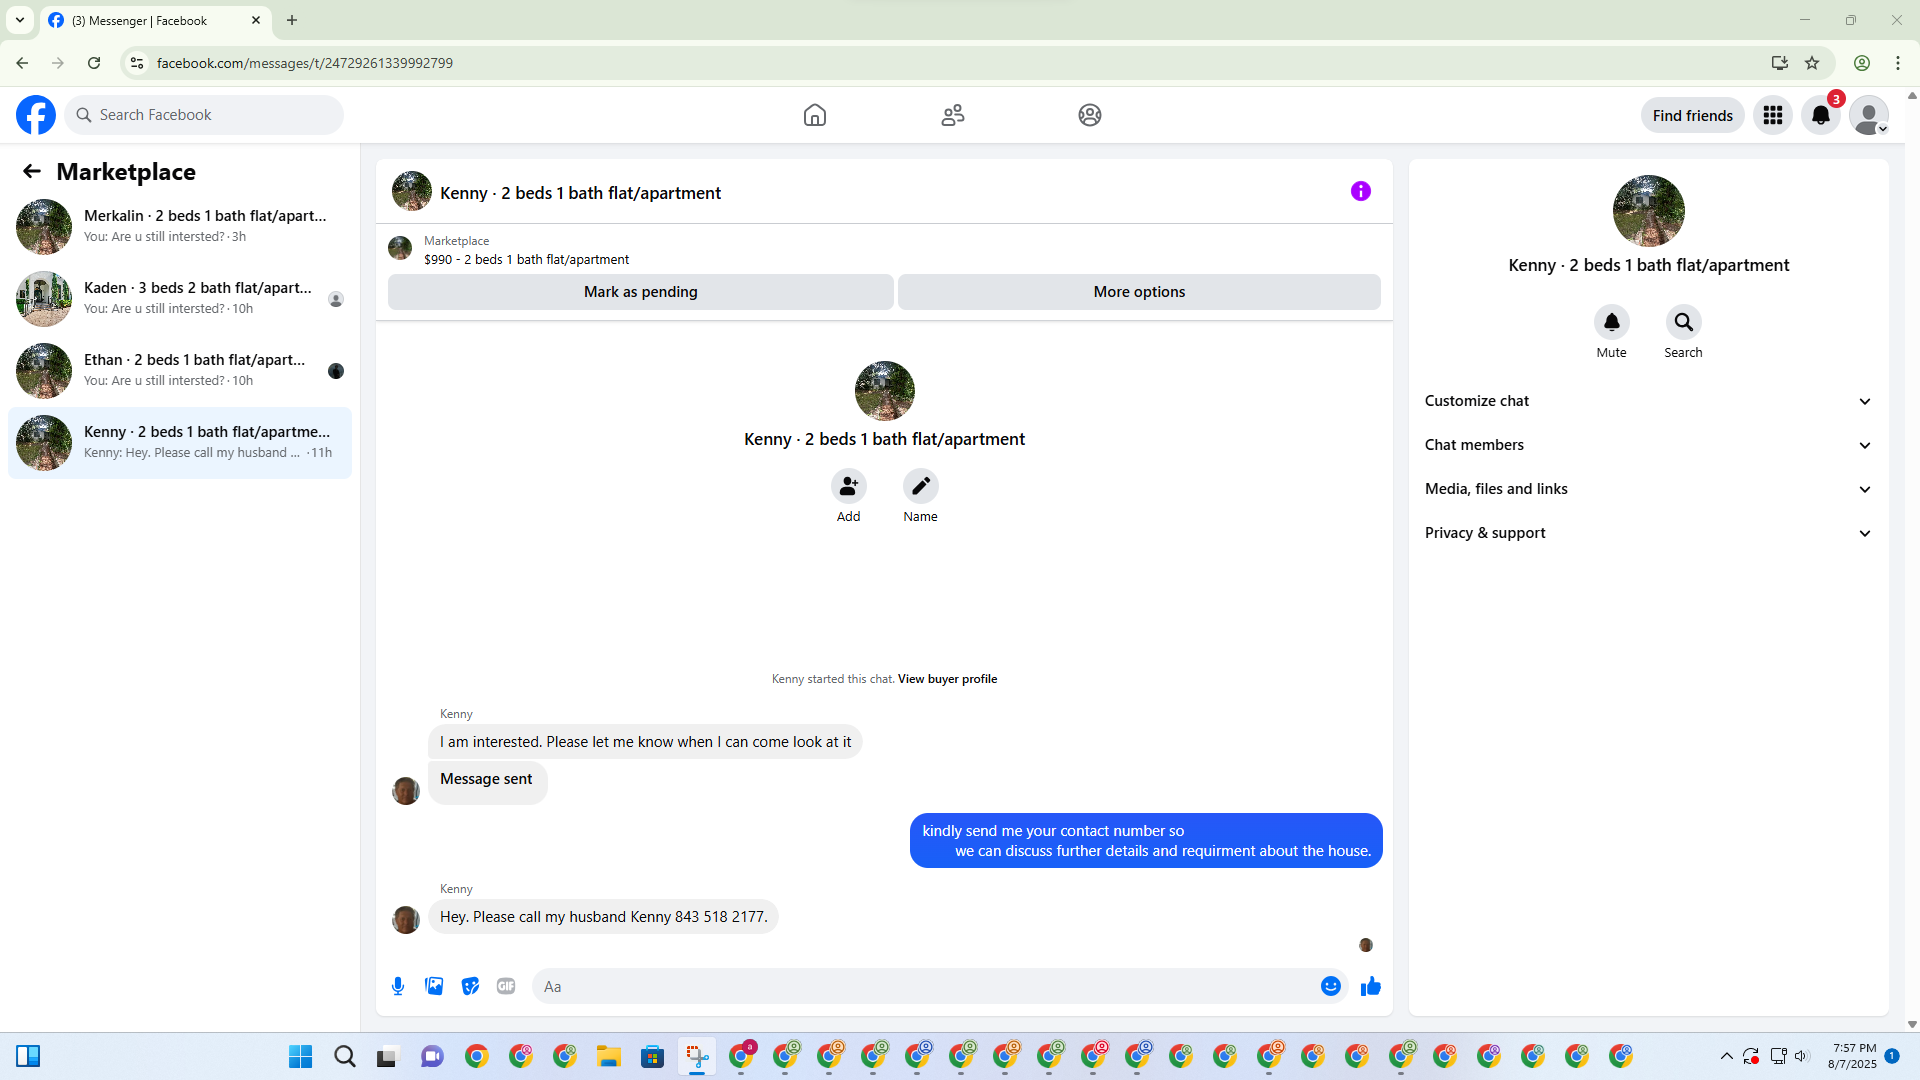Open Kenny's large avatar in right panel

[x=1649, y=211]
